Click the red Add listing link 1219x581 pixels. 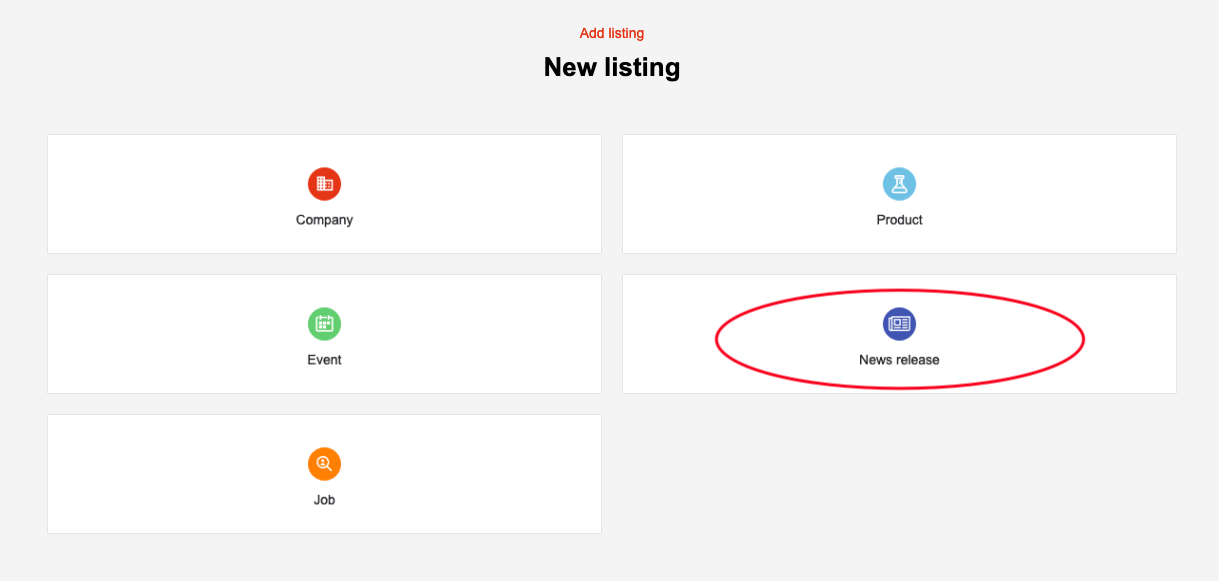(611, 34)
